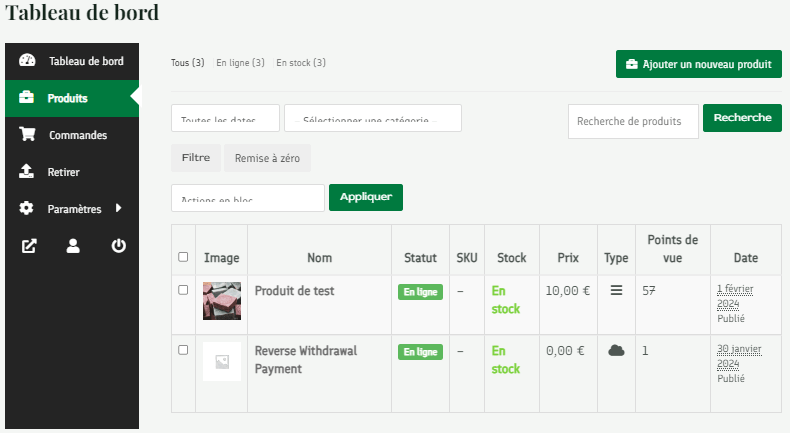Toggle the select-all products checkbox

coord(183,257)
